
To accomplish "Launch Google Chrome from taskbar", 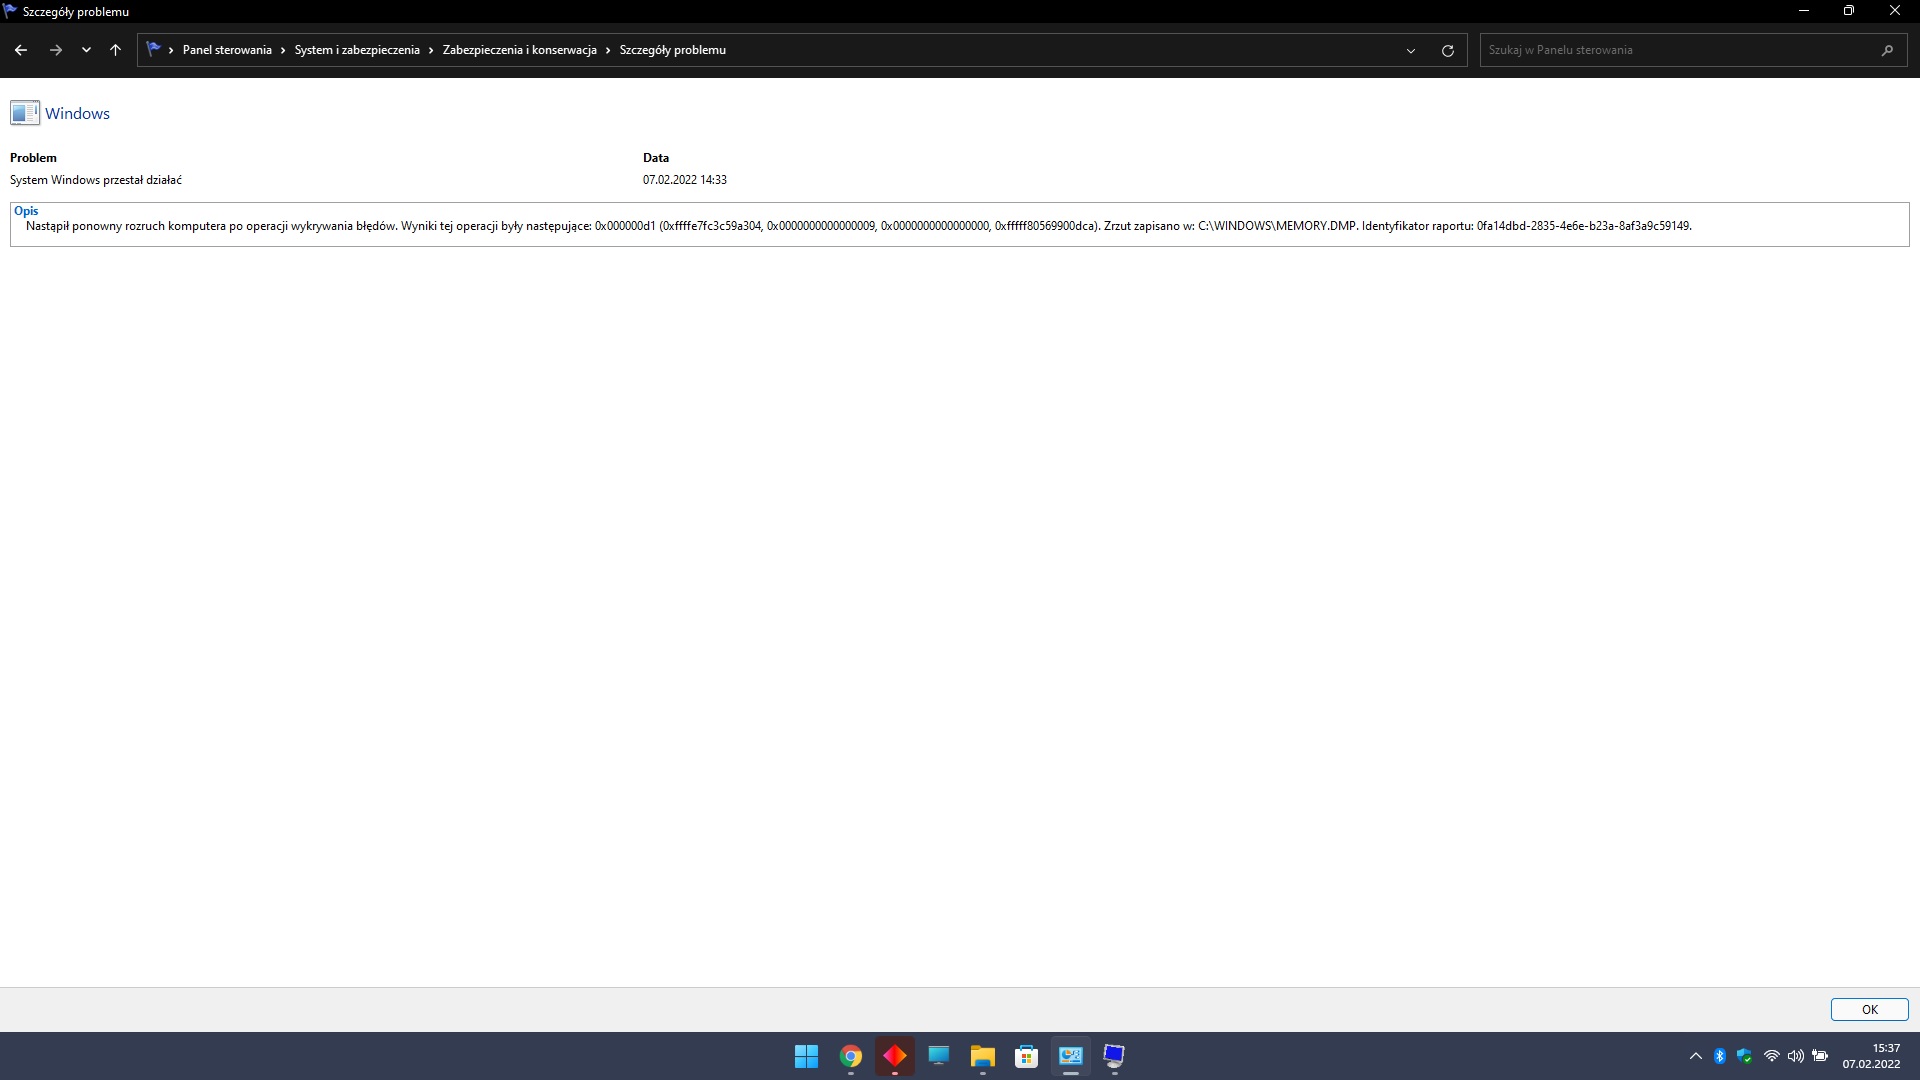I will tap(851, 1056).
